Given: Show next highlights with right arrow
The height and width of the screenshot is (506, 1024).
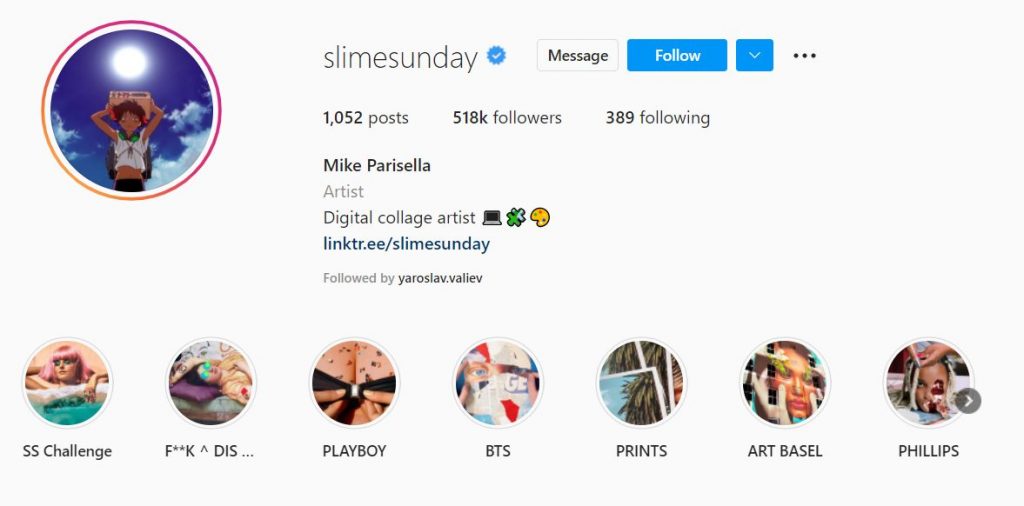Looking at the screenshot, I should point(968,401).
